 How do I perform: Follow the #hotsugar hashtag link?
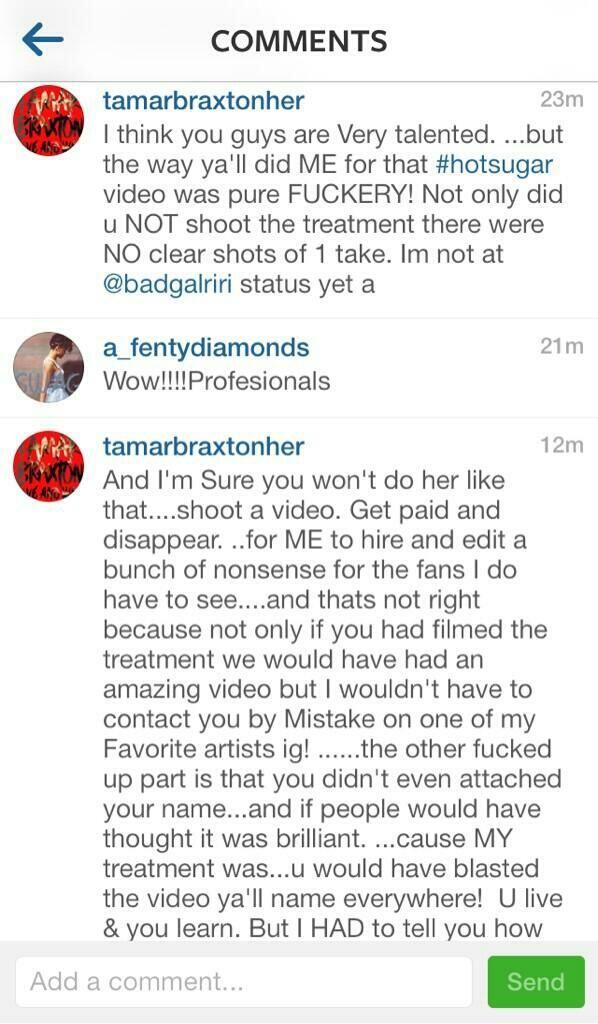pos(494,164)
